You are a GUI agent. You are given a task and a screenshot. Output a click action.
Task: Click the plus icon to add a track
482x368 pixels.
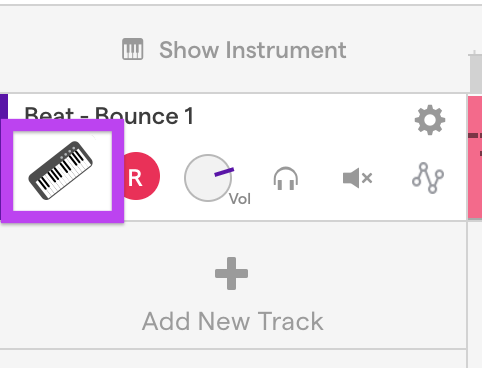(231, 273)
